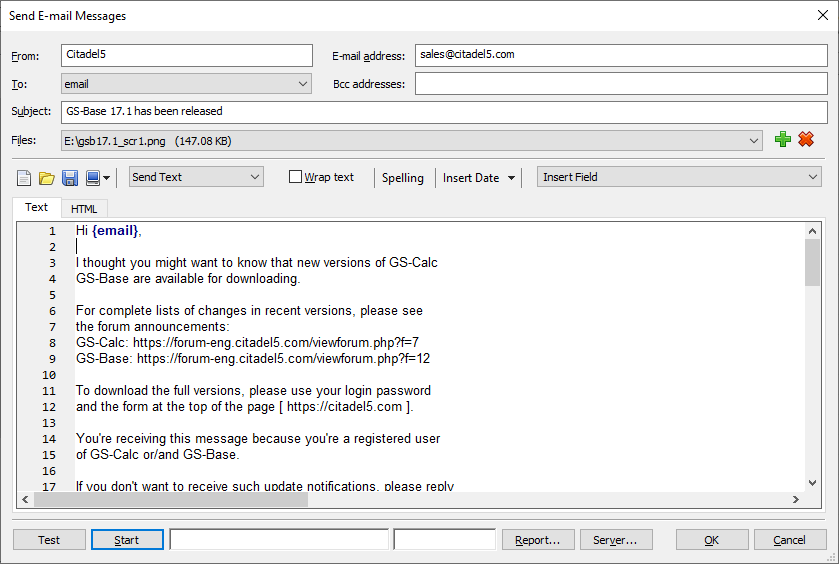Click the From name input field
The height and width of the screenshot is (564, 839).
pos(187,55)
